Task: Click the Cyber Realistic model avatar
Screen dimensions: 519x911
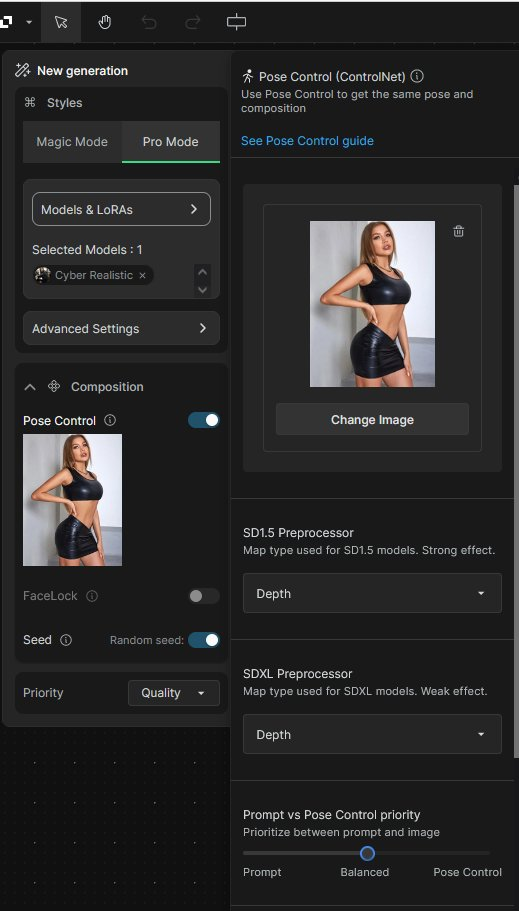Action: pos(42,275)
